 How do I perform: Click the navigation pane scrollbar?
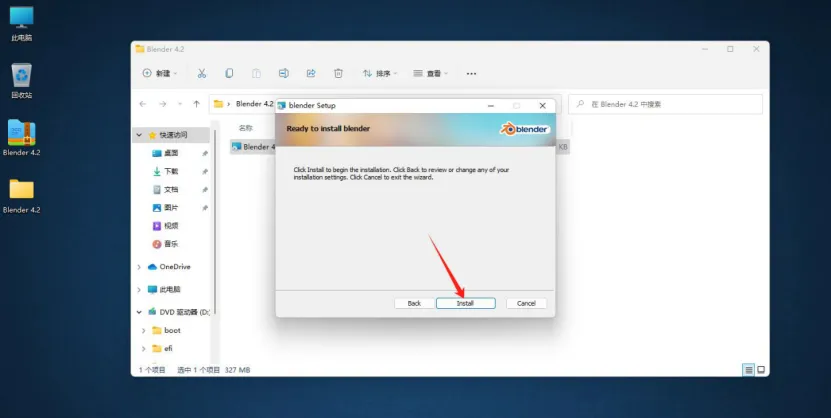pyautogui.click(x=215, y=223)
